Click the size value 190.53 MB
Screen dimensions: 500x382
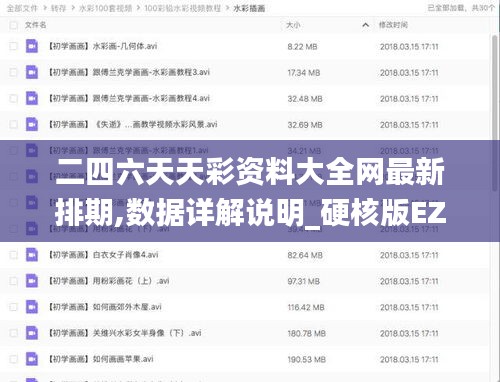click(306, 359)
